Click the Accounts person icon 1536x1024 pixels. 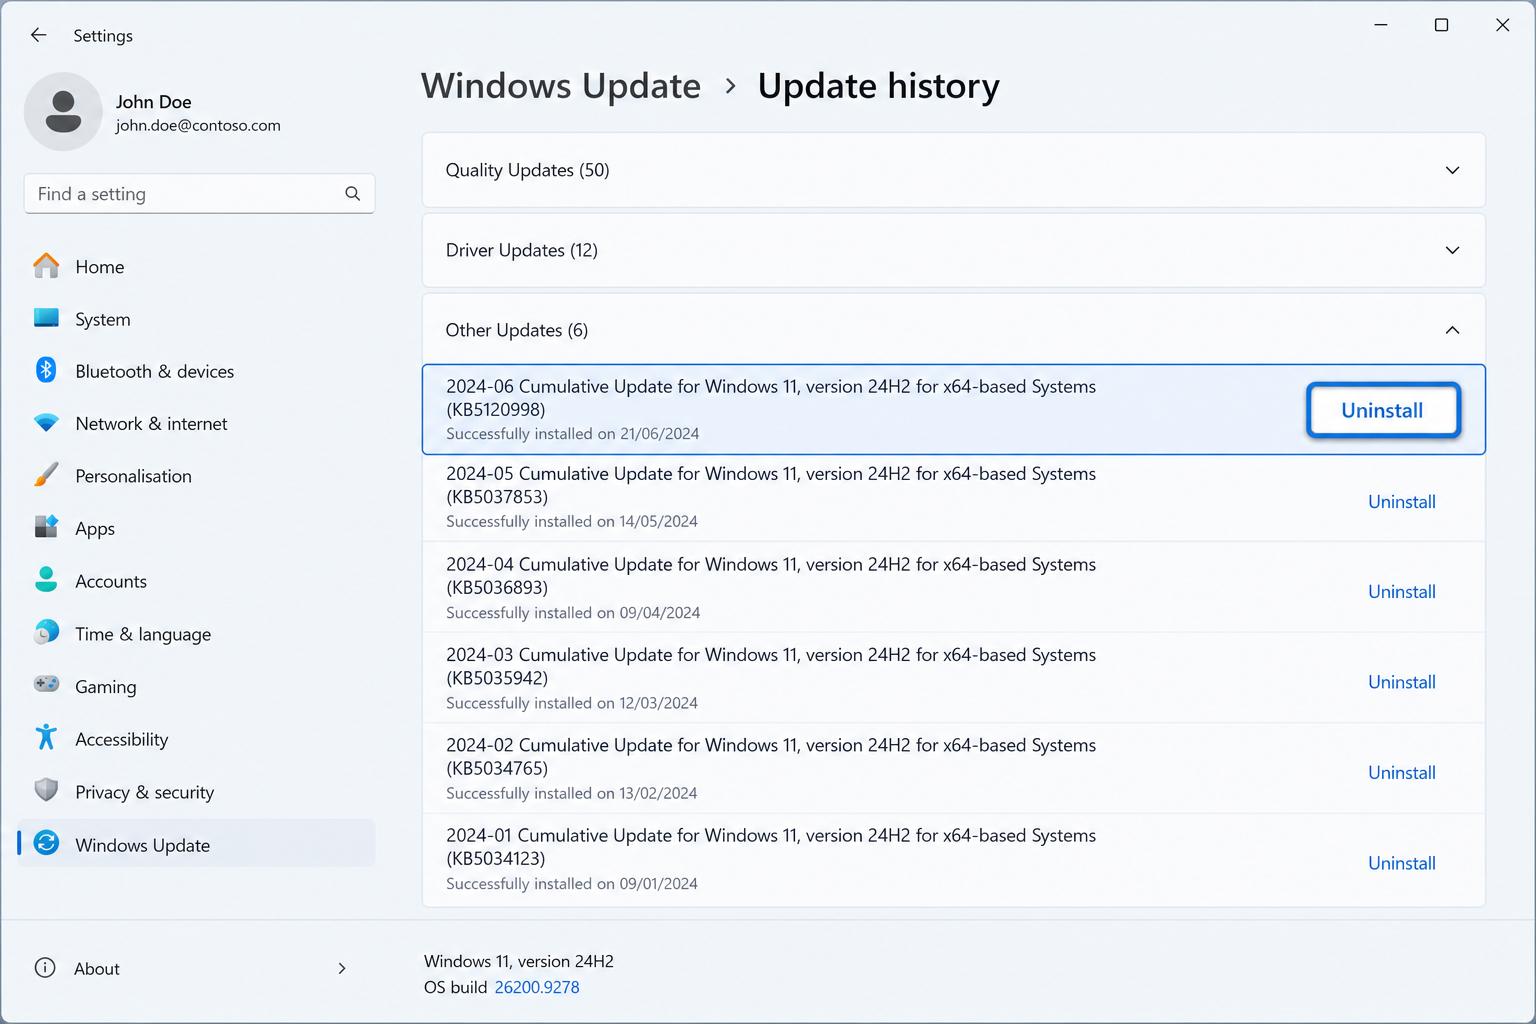[x=46, y=580]
